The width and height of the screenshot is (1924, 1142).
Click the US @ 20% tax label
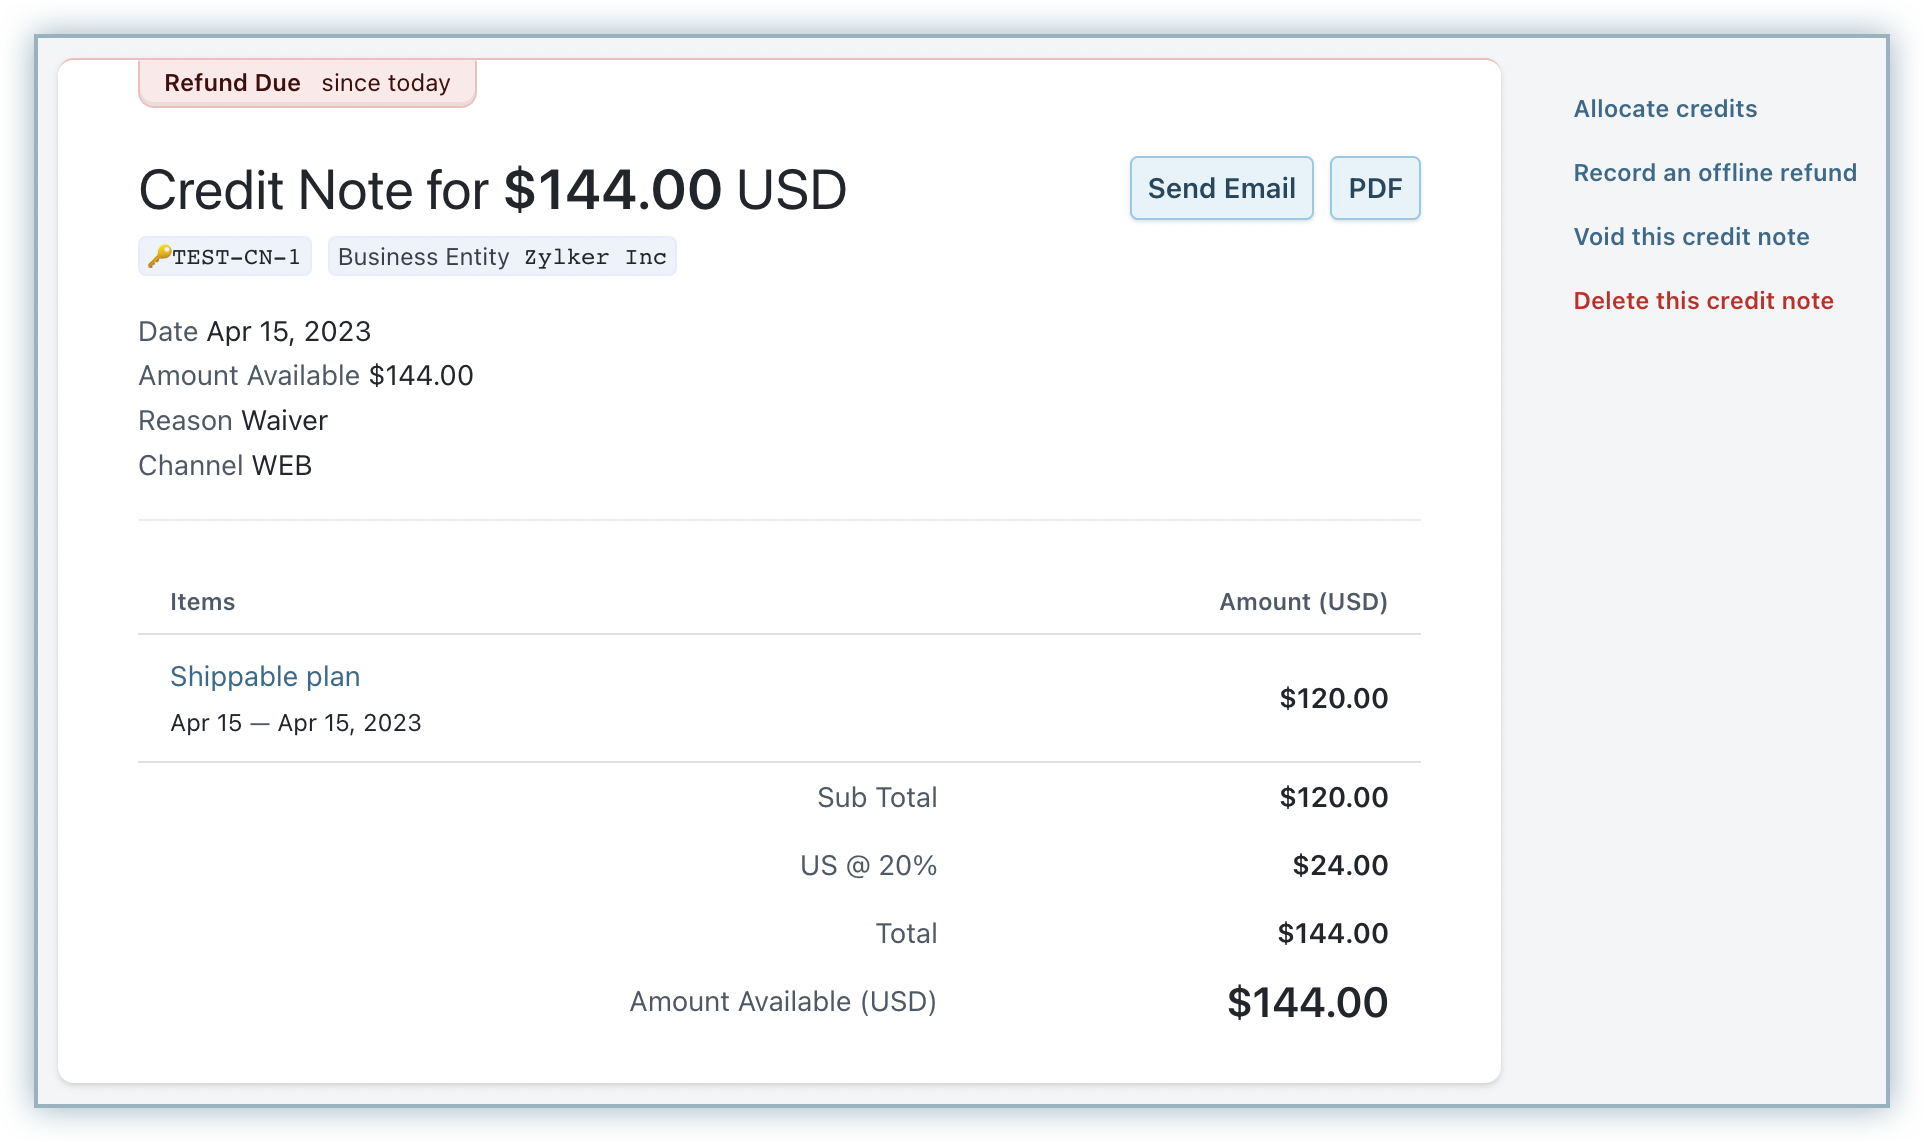868,866
